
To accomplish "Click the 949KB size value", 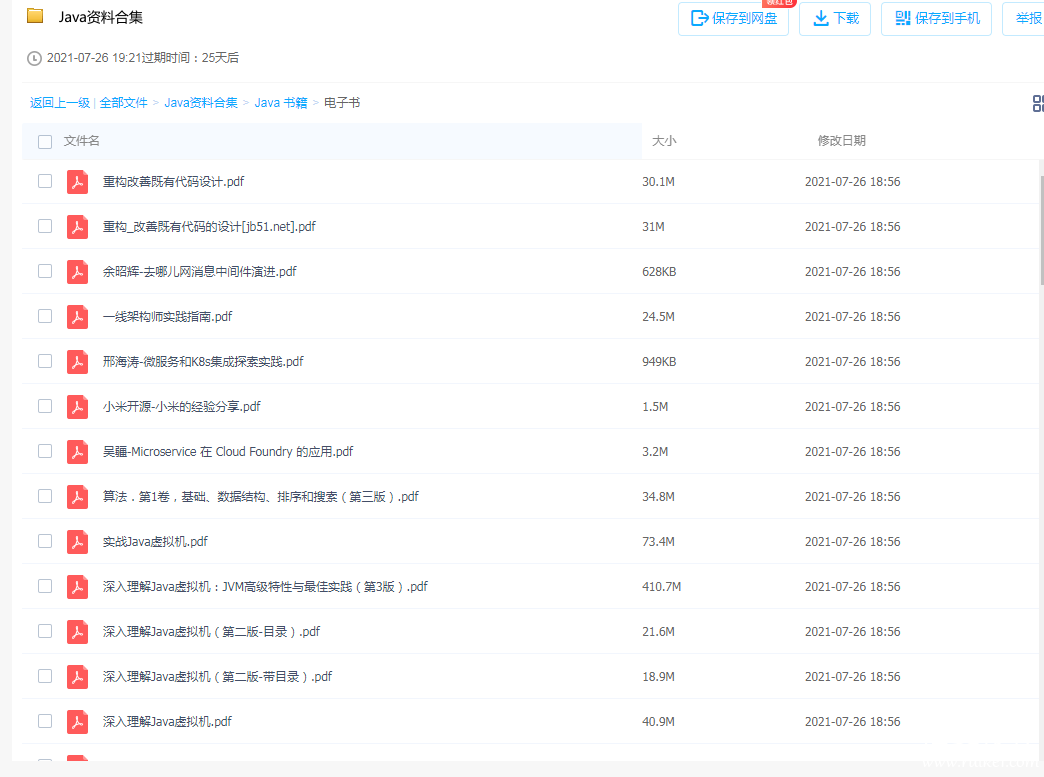I will [x=659, y=362].
